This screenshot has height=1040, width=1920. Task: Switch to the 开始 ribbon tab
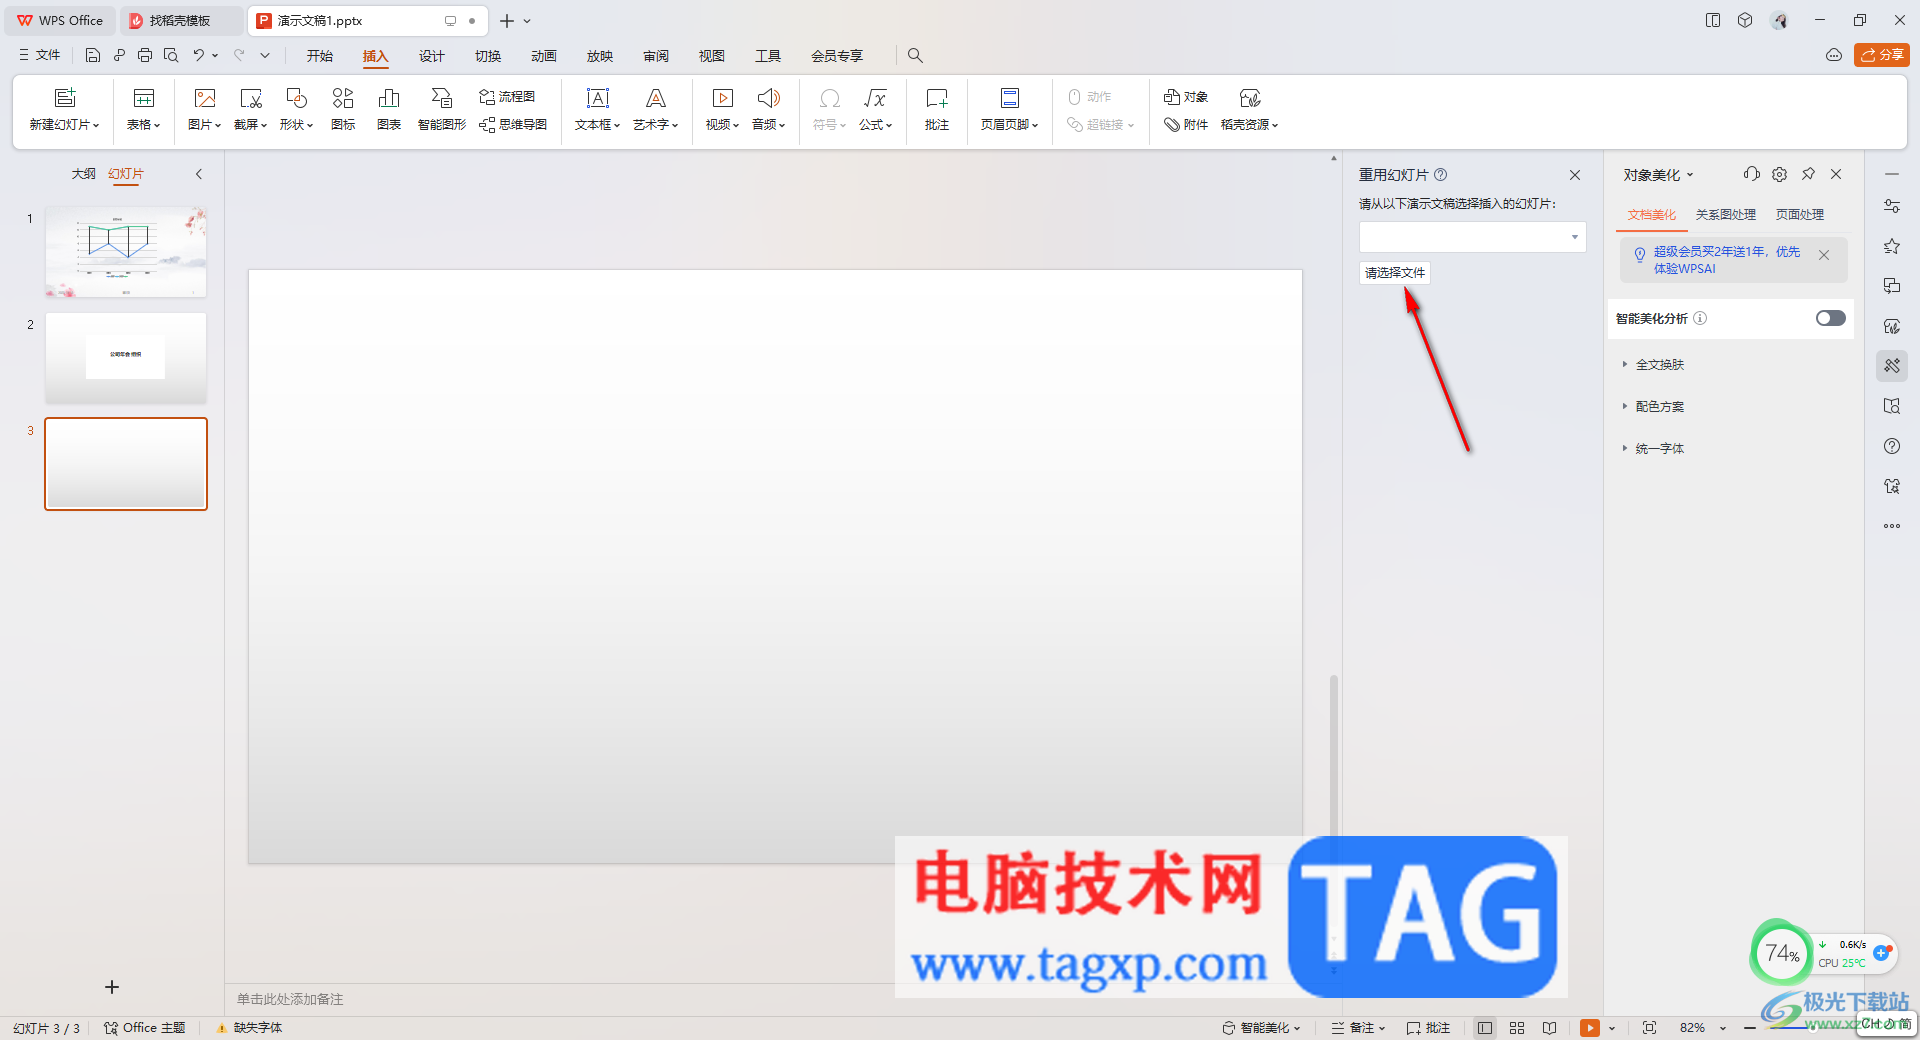(320, 56)
